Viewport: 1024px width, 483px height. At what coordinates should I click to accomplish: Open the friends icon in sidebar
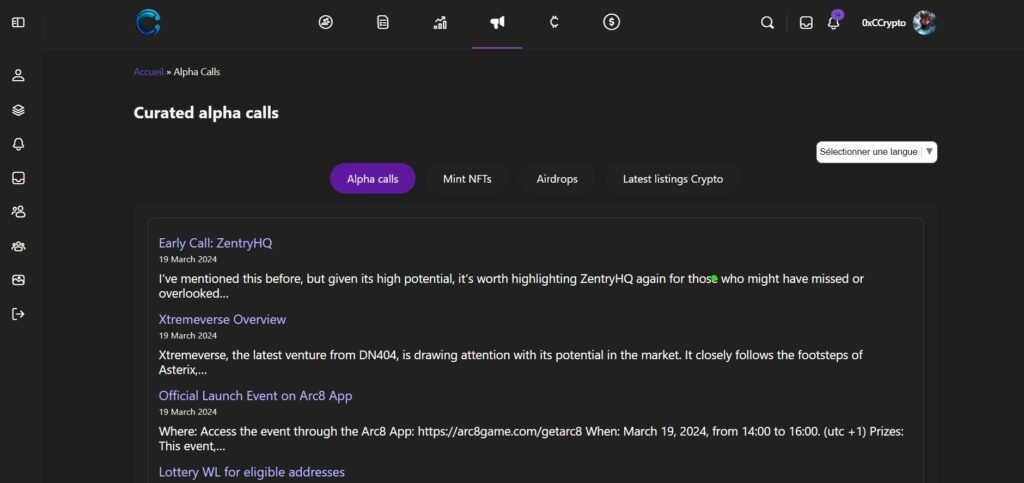coord(18,211)
